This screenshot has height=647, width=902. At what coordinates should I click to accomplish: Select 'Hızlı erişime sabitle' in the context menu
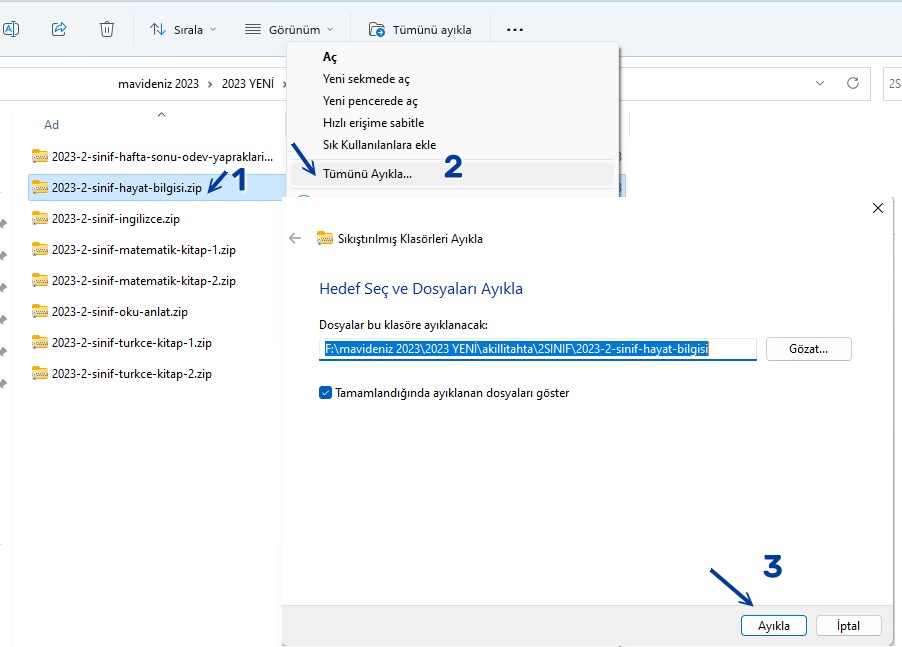coord(373,123)
